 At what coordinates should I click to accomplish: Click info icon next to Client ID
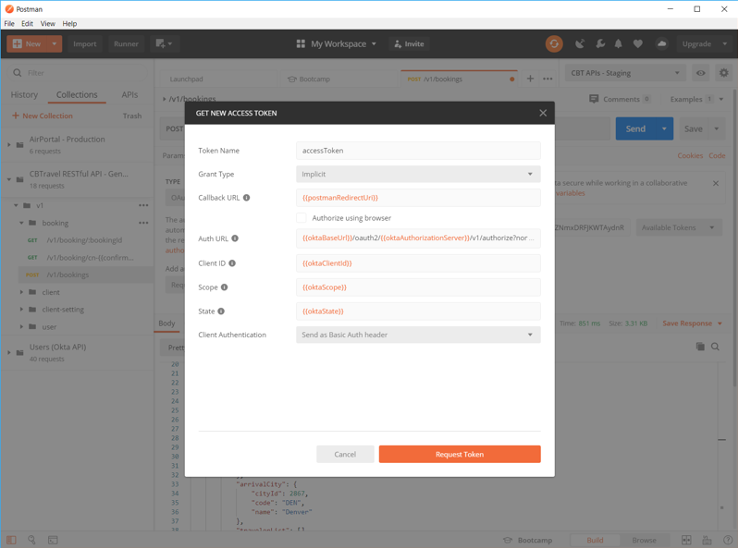pyautogui.click(x=232, y=263)
